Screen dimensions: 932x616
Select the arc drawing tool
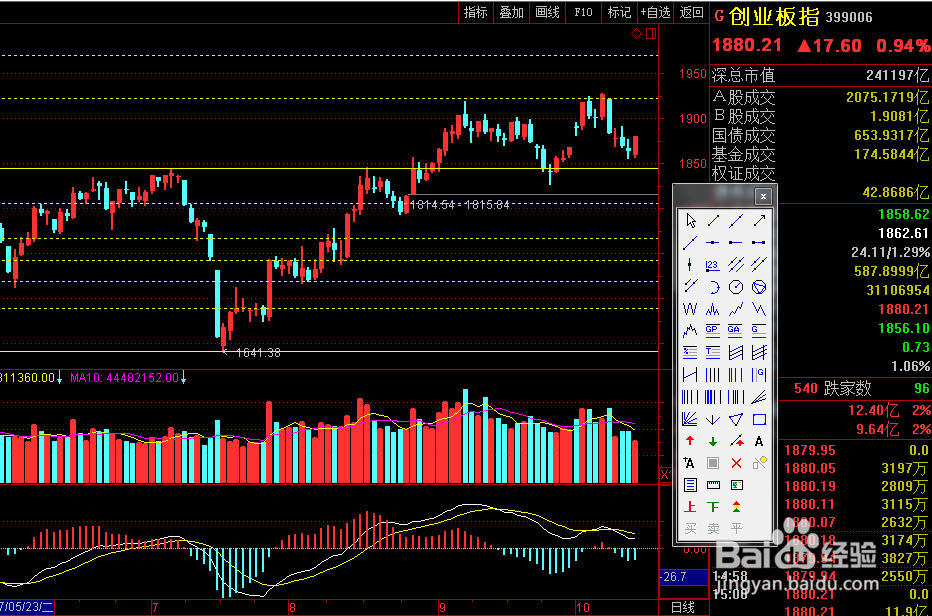[713, 287]
